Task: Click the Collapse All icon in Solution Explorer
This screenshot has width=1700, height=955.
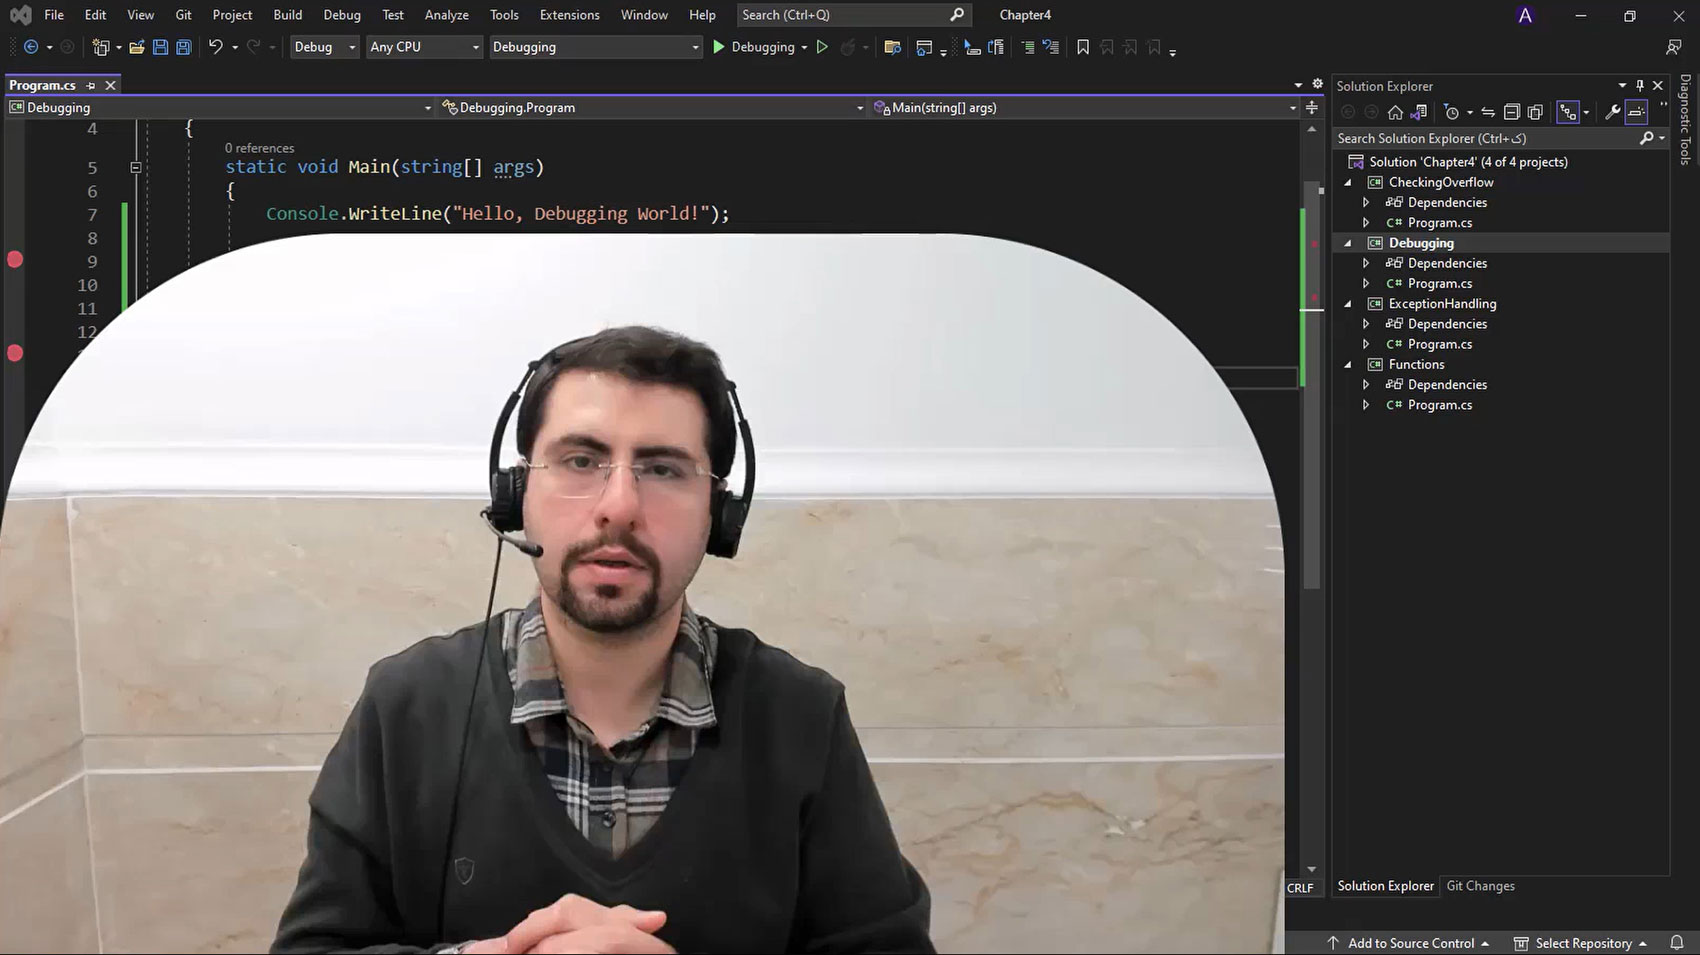Action: pos(1512,112)
